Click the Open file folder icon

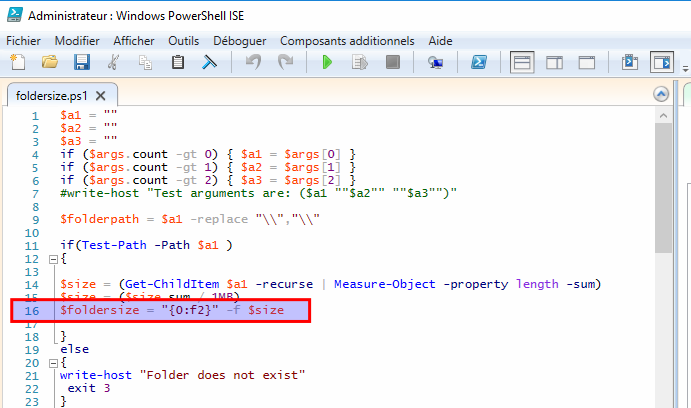[x=49, y=63]
